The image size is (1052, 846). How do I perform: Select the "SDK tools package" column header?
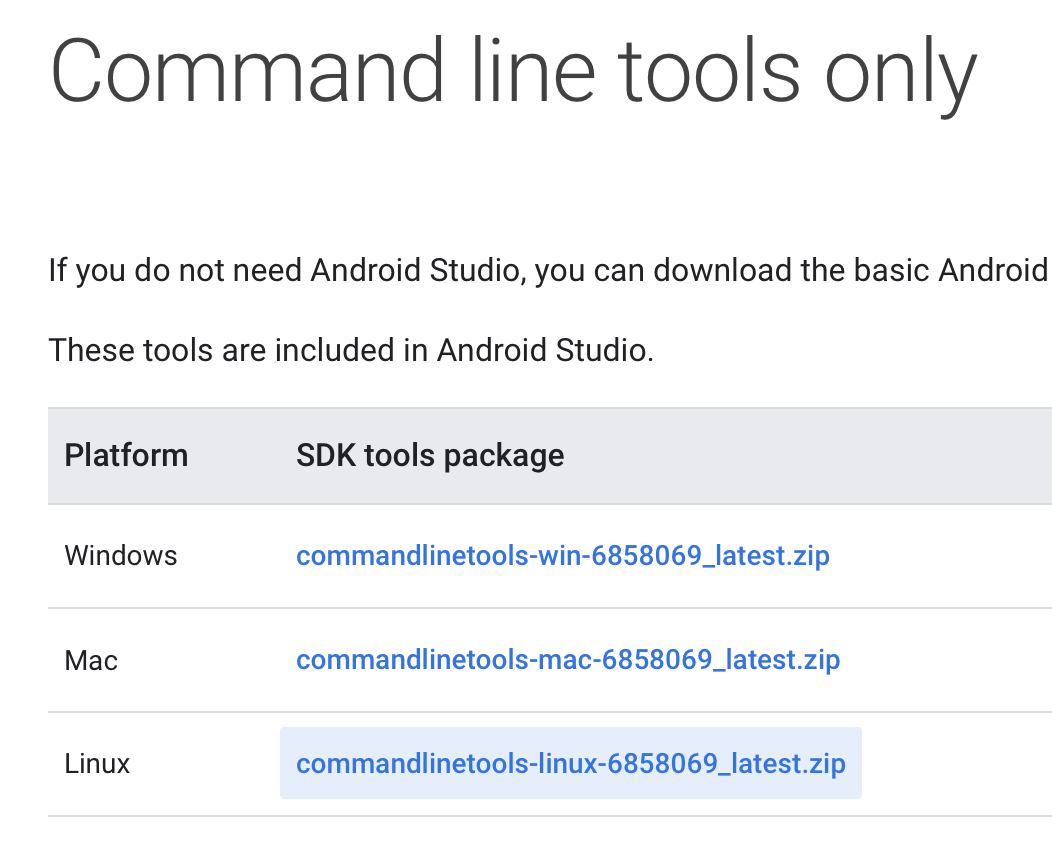click(430, 456)
